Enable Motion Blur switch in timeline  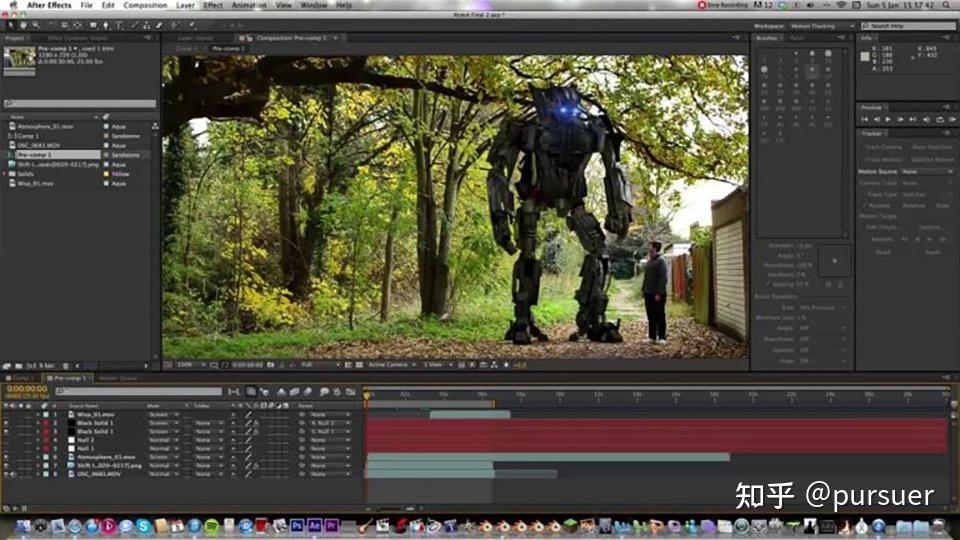307,391
